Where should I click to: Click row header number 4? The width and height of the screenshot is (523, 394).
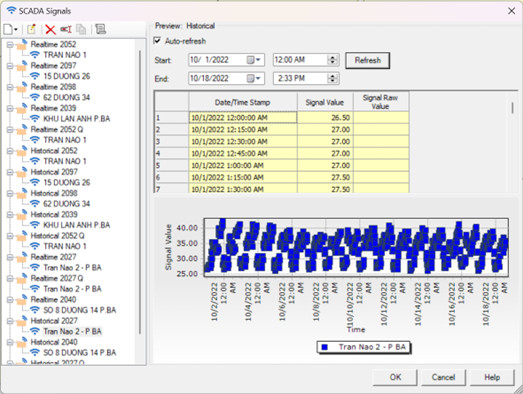171,153
